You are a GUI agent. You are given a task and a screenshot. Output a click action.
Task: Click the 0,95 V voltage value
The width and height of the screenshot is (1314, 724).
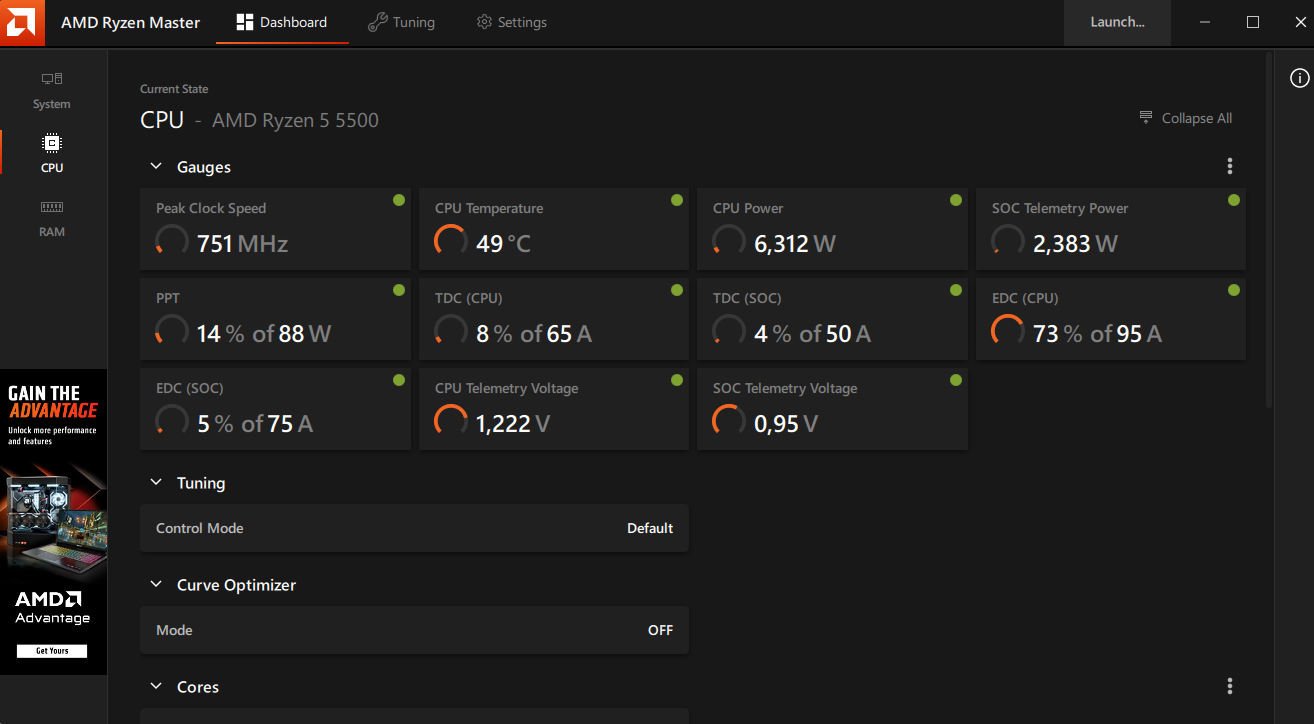point(786,423)
